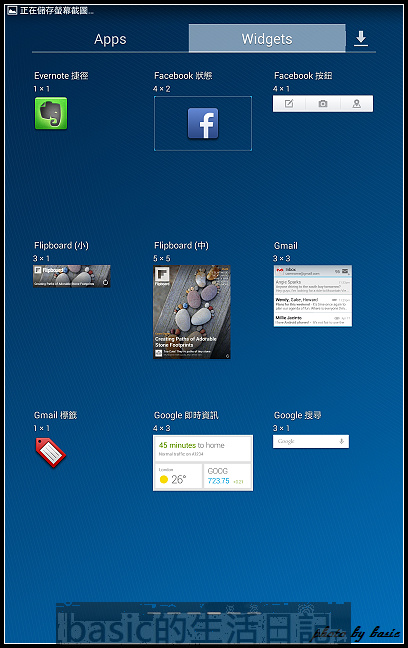The image size is (408, 648).
Task: Click the Gmail widget title text
Action: point(286,245)
